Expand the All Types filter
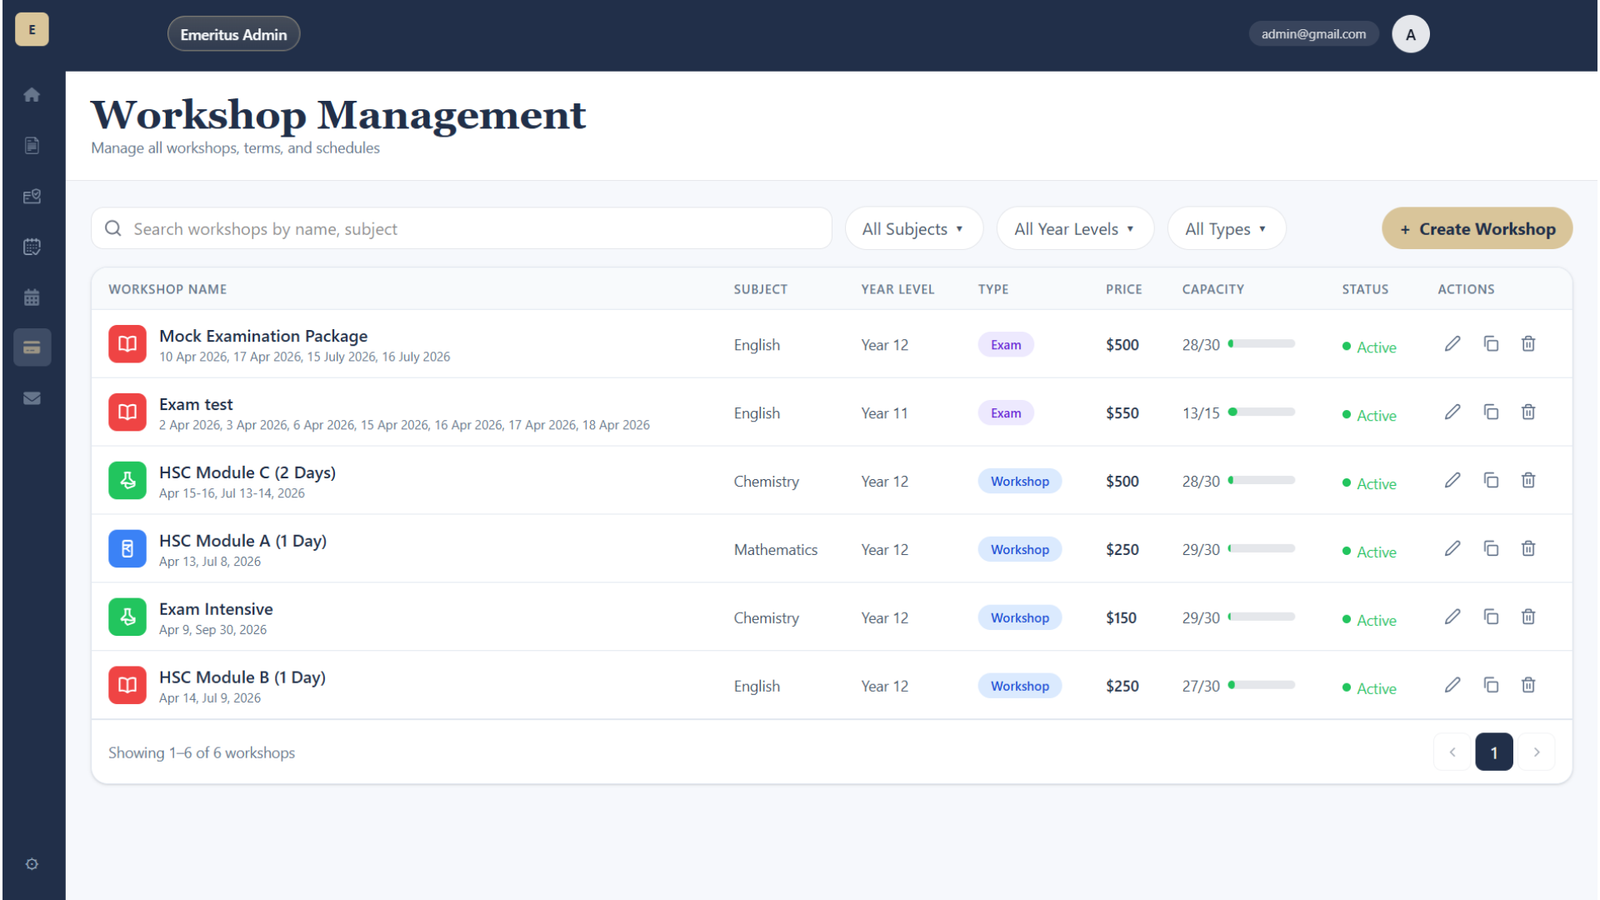This screenshot has width=1600, height=900. pyautogui.click(x=1225, y=229)
